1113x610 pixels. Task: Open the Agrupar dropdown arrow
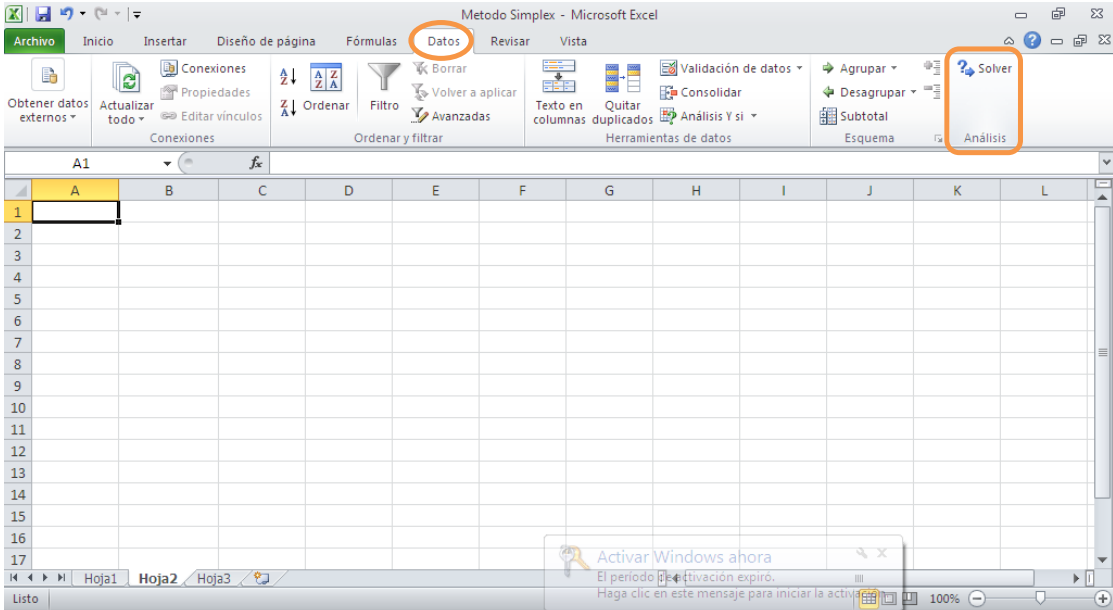pos(894,68)
